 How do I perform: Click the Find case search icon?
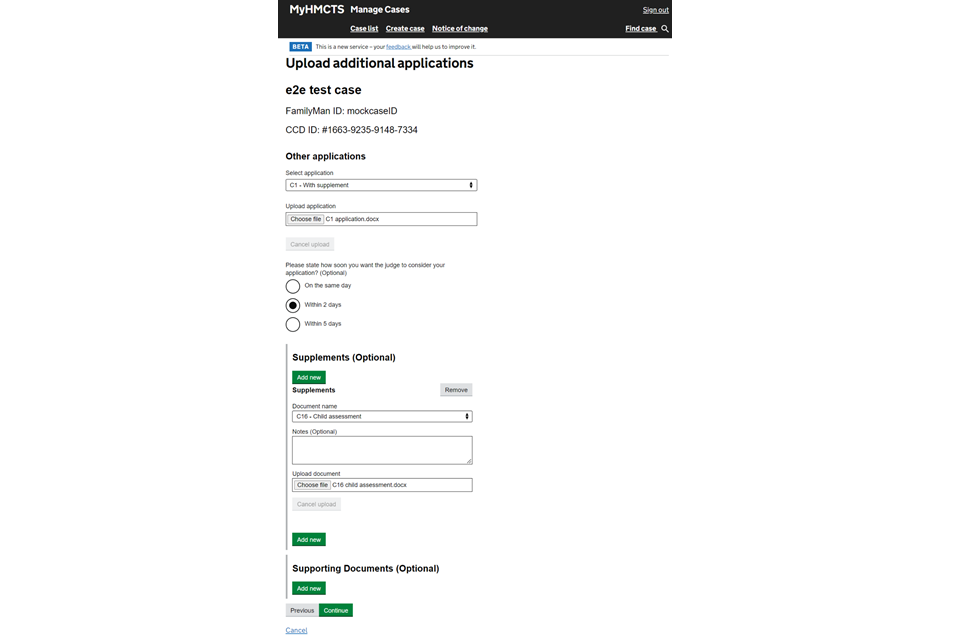pyautogui.click(x=665, y=29)
